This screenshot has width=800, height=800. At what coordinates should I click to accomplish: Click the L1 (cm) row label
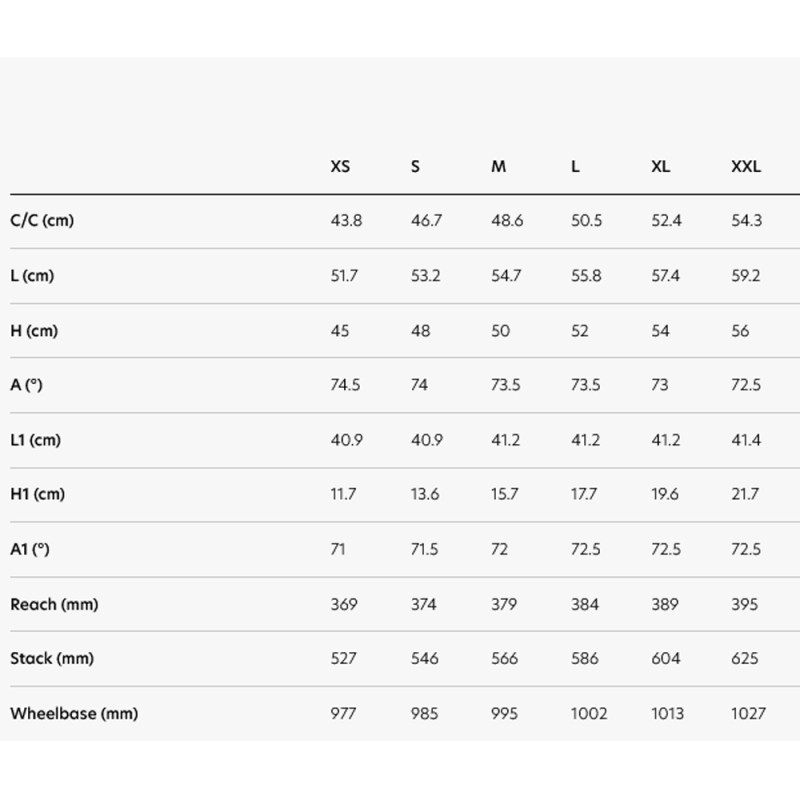pos(36,440)
